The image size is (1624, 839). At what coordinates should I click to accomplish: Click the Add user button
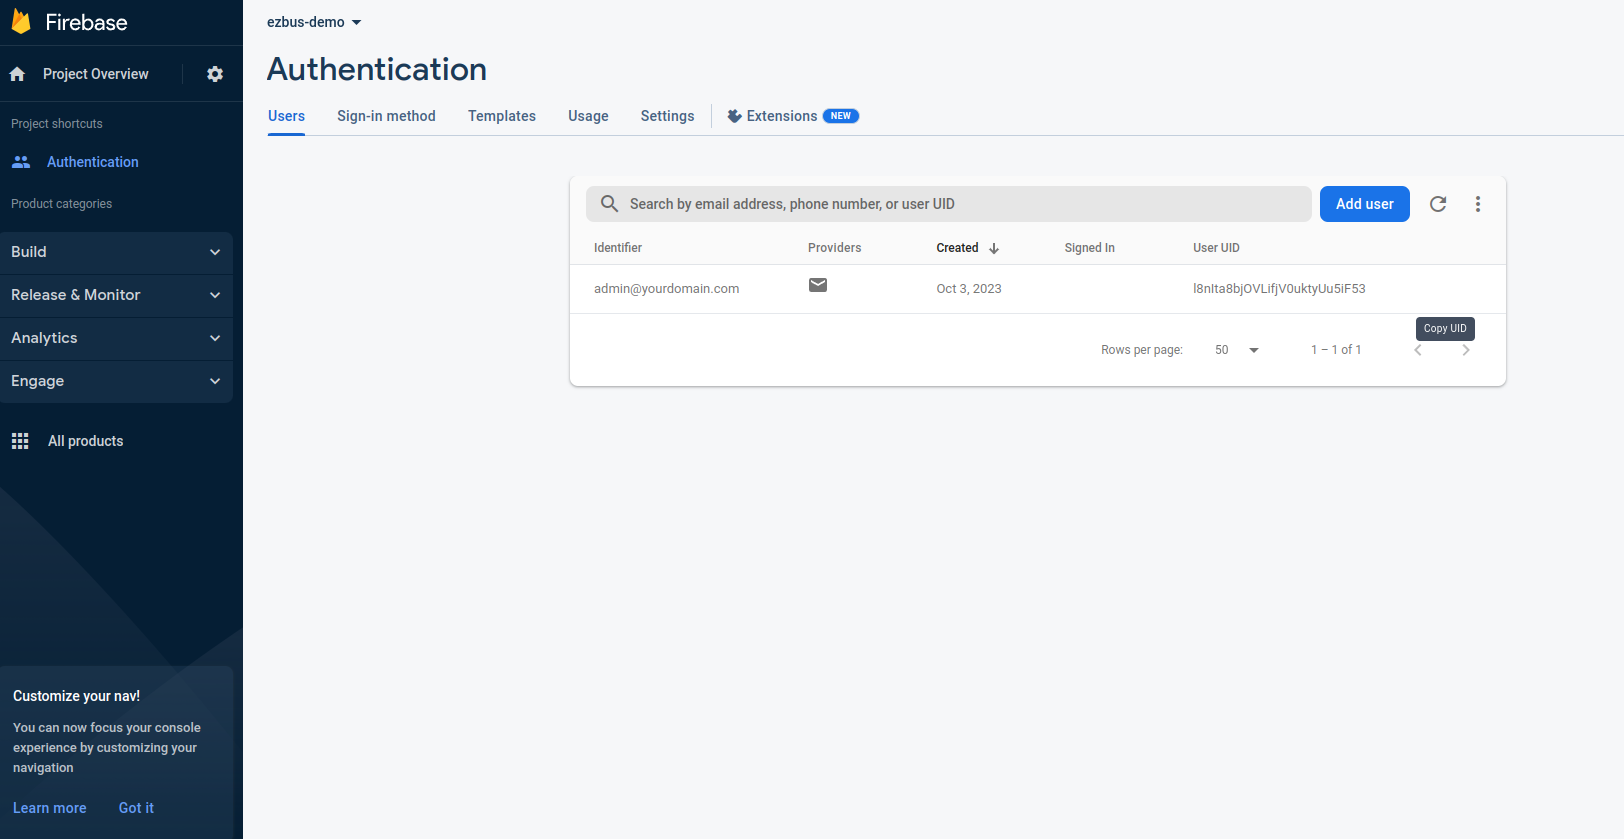coord(1365,204)
